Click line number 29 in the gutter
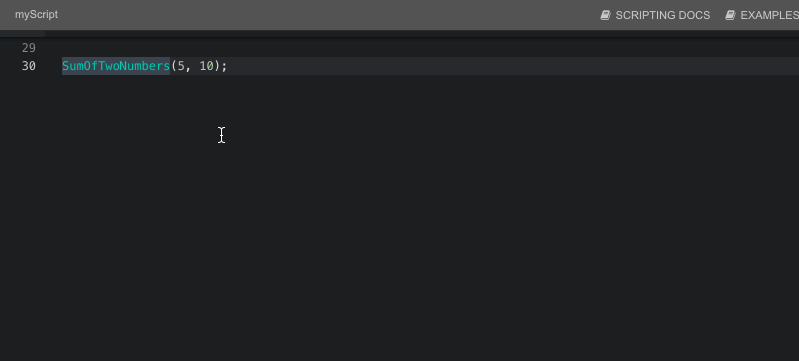 (x=29, y=48)
